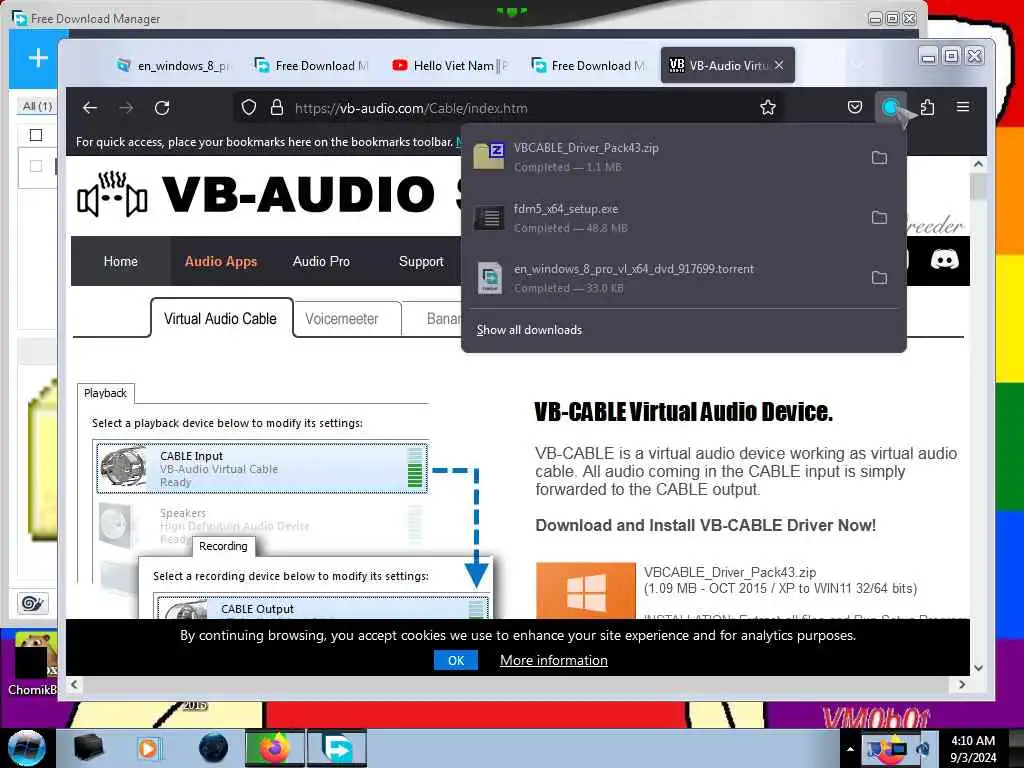This screenshot has height=768, width=1024.
Task: Click the orange Windows download button
Action: point(586,590)
